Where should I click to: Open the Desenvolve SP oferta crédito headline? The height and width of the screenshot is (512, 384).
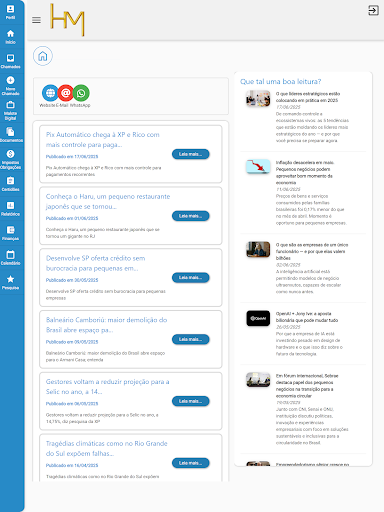coord(95,263)
